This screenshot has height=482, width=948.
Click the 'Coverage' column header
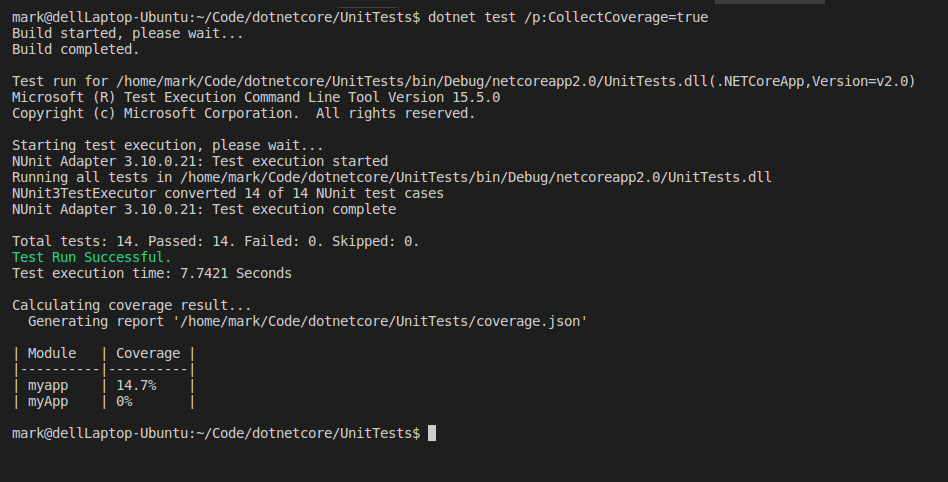pos(148,353)
